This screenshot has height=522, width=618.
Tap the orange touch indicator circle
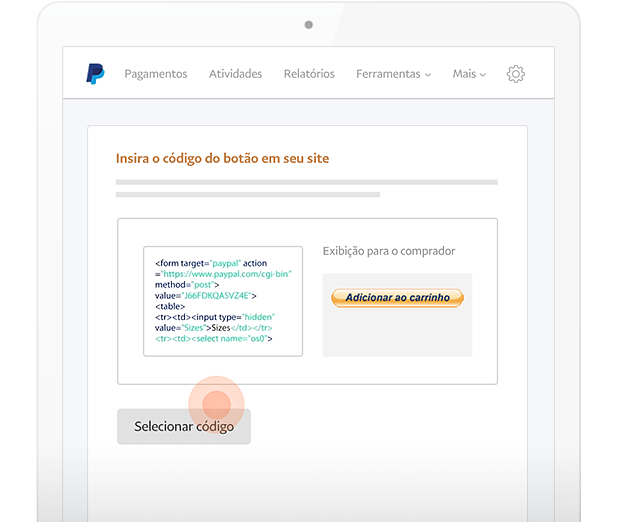point(216,403)
